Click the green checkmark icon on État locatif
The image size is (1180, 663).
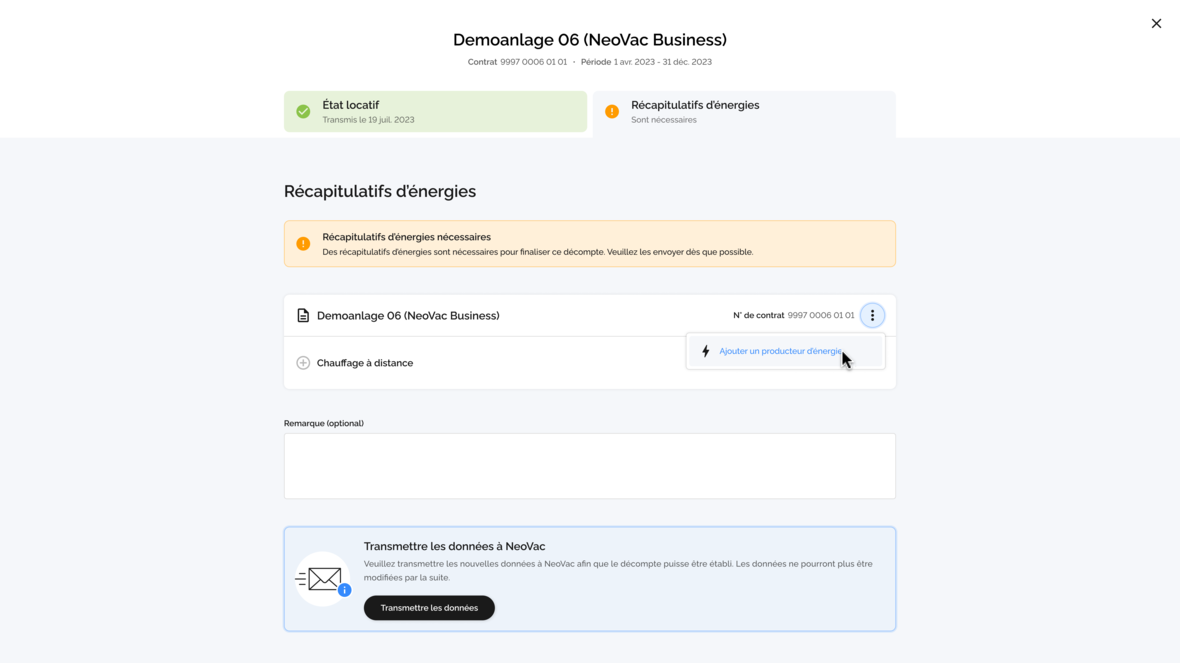(x=303, y=111)
